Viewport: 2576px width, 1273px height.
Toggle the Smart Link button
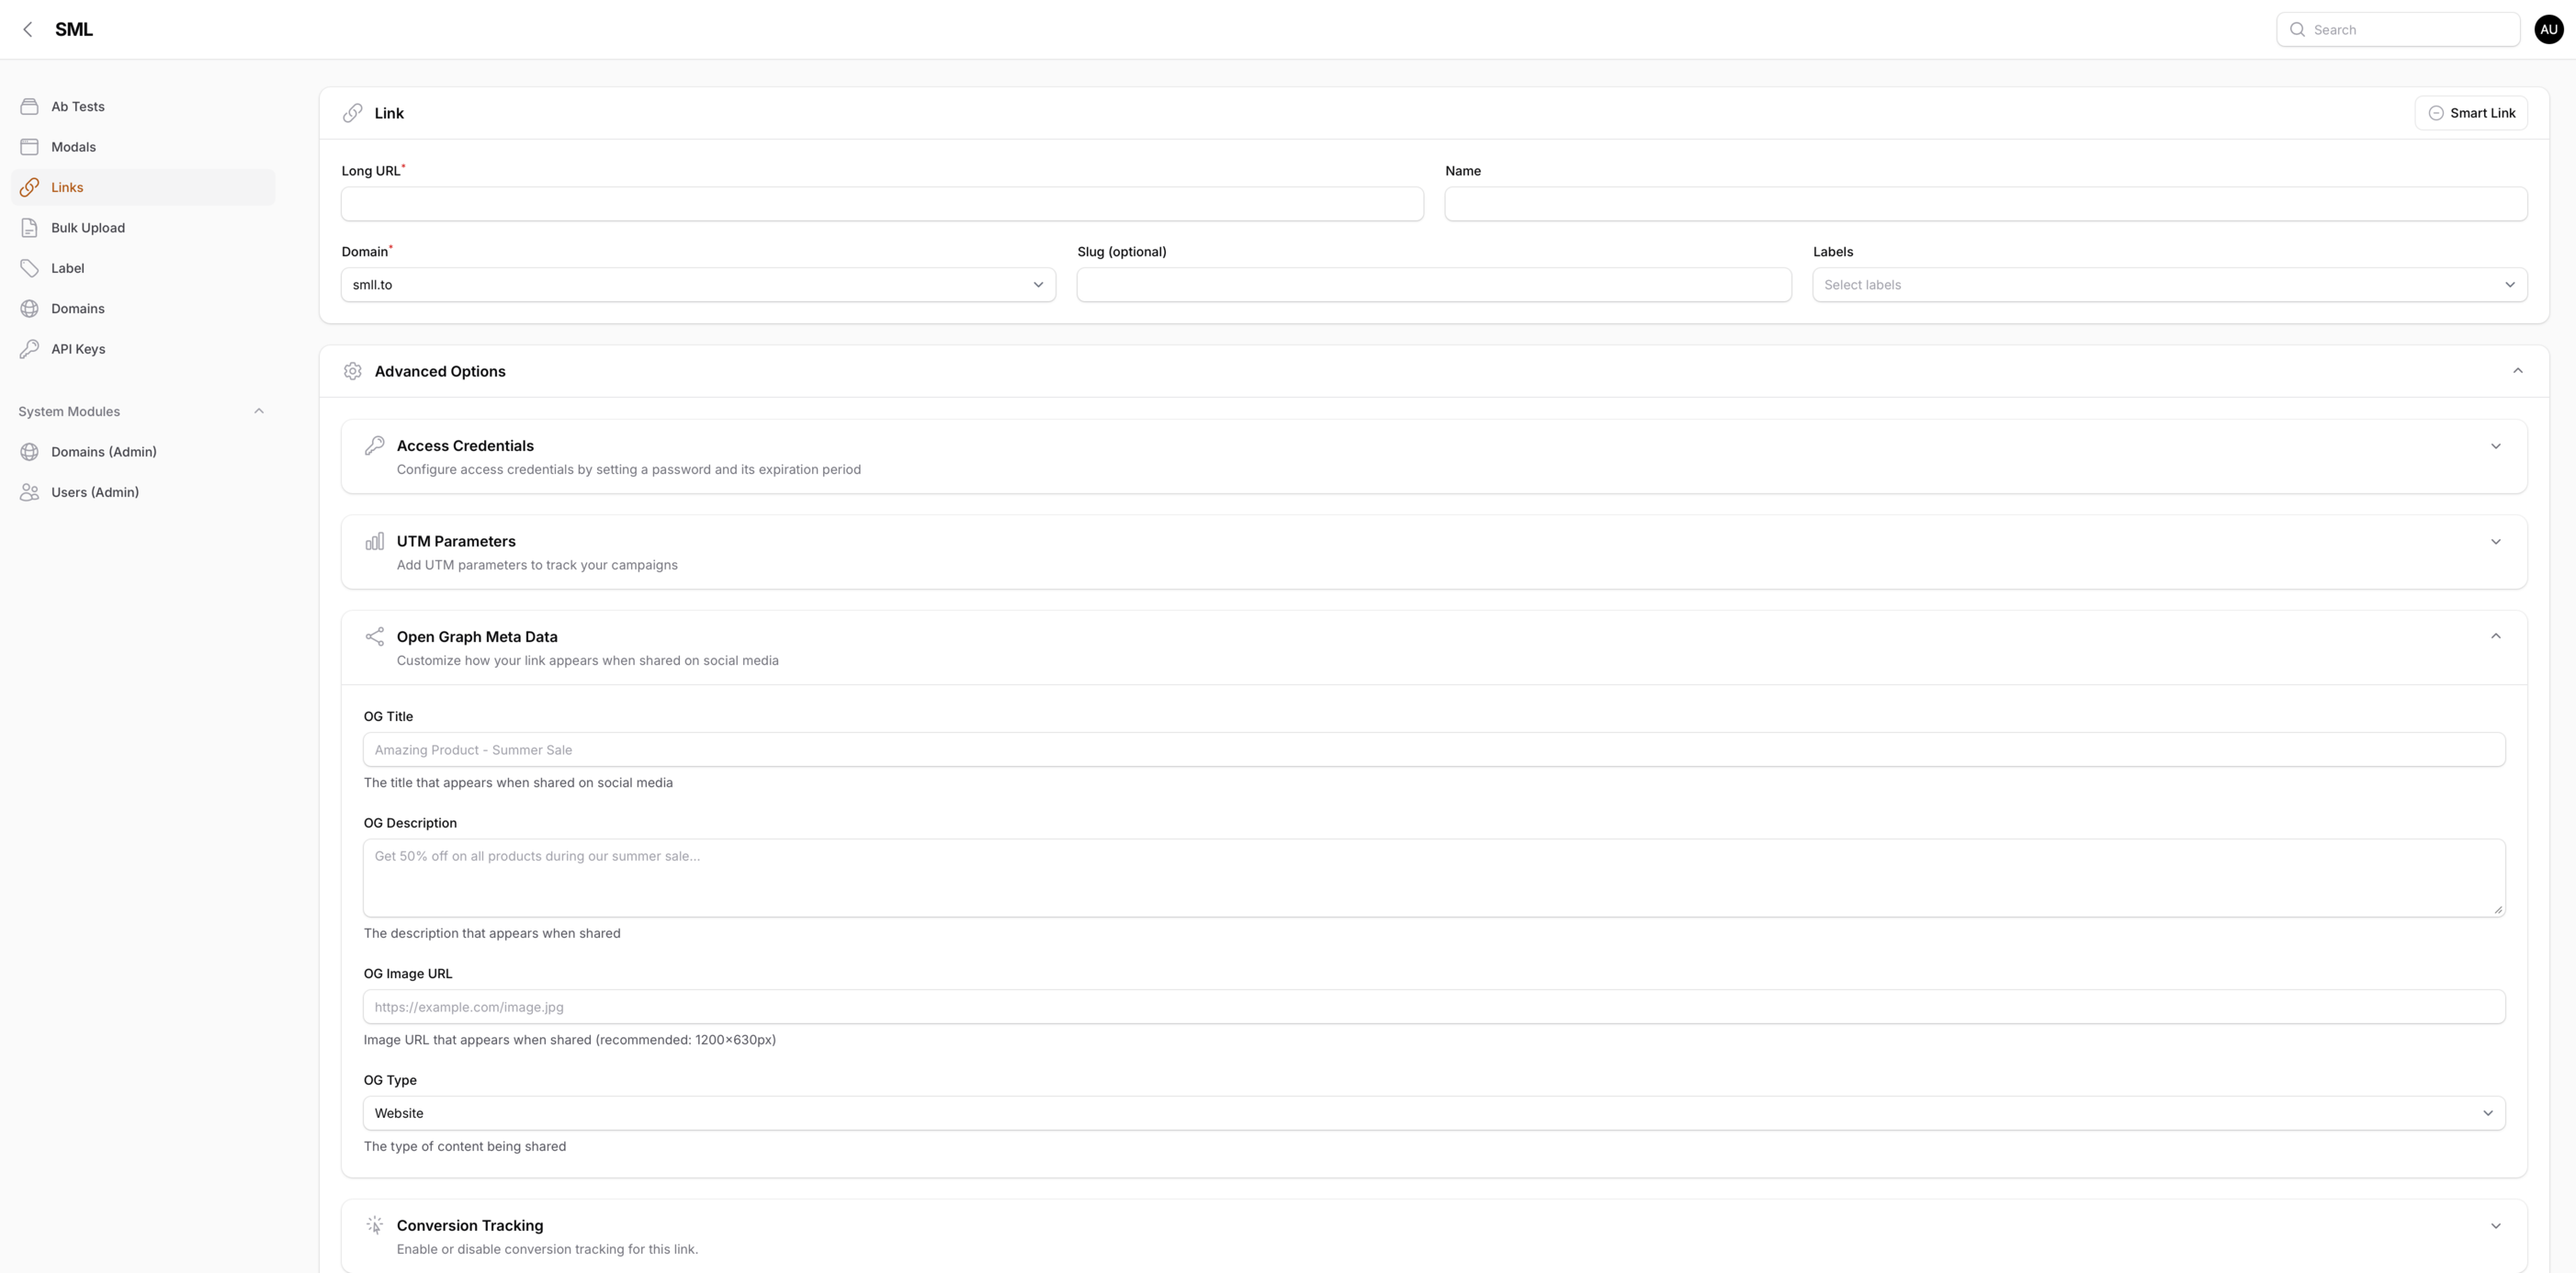[2471, 113]
